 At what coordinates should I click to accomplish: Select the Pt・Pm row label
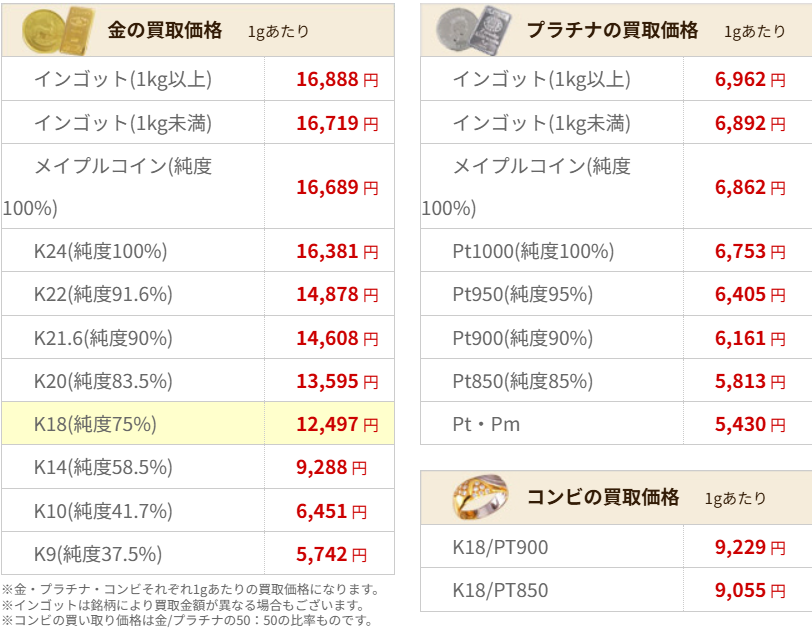(486, 424)
